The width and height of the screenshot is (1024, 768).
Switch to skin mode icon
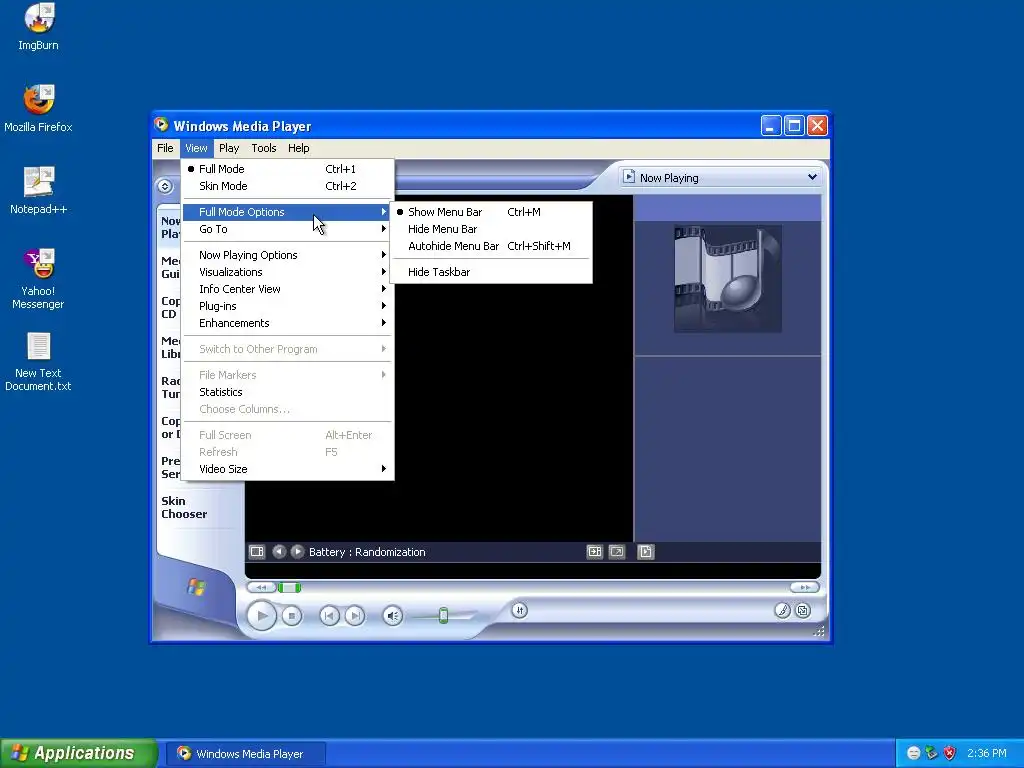[803, 611]
